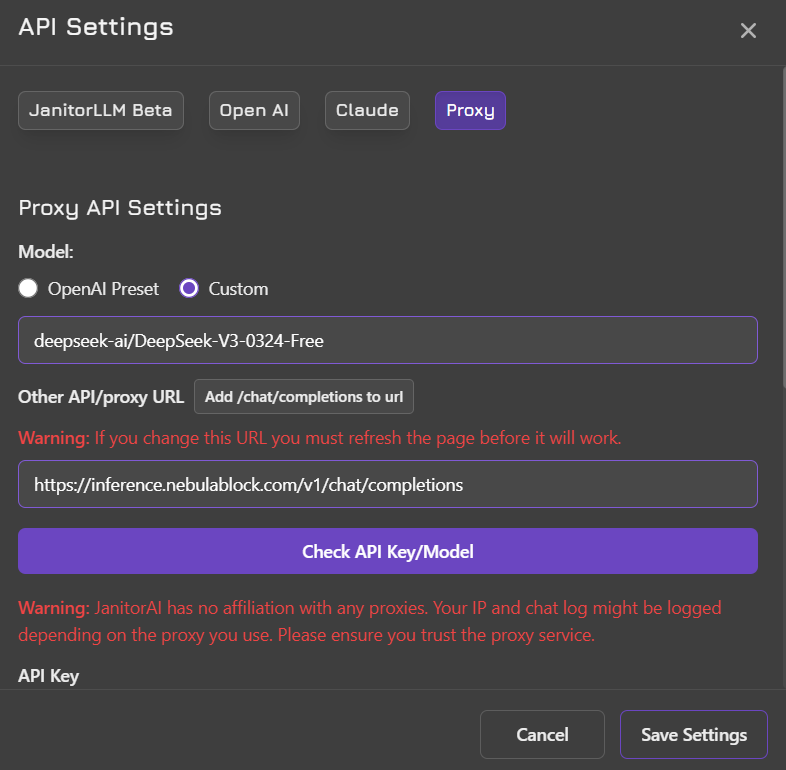Switch to the Open AI tab
Viewport: 786px width, 770px height.
(x=254, y=110)
